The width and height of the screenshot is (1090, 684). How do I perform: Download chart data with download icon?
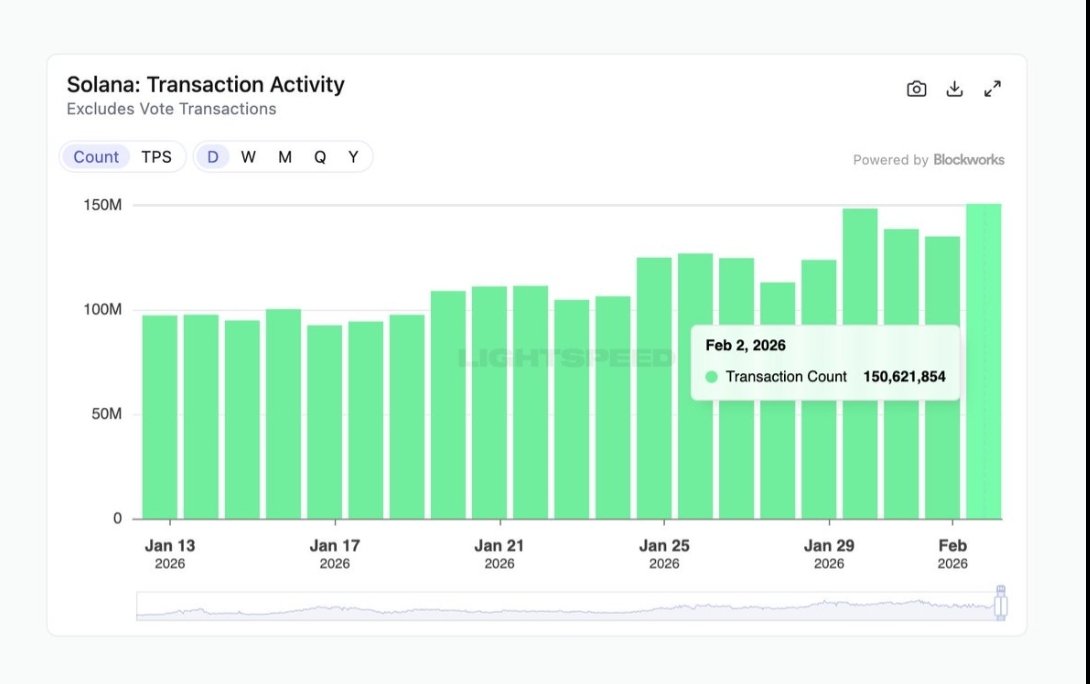[x=954, y=89]
